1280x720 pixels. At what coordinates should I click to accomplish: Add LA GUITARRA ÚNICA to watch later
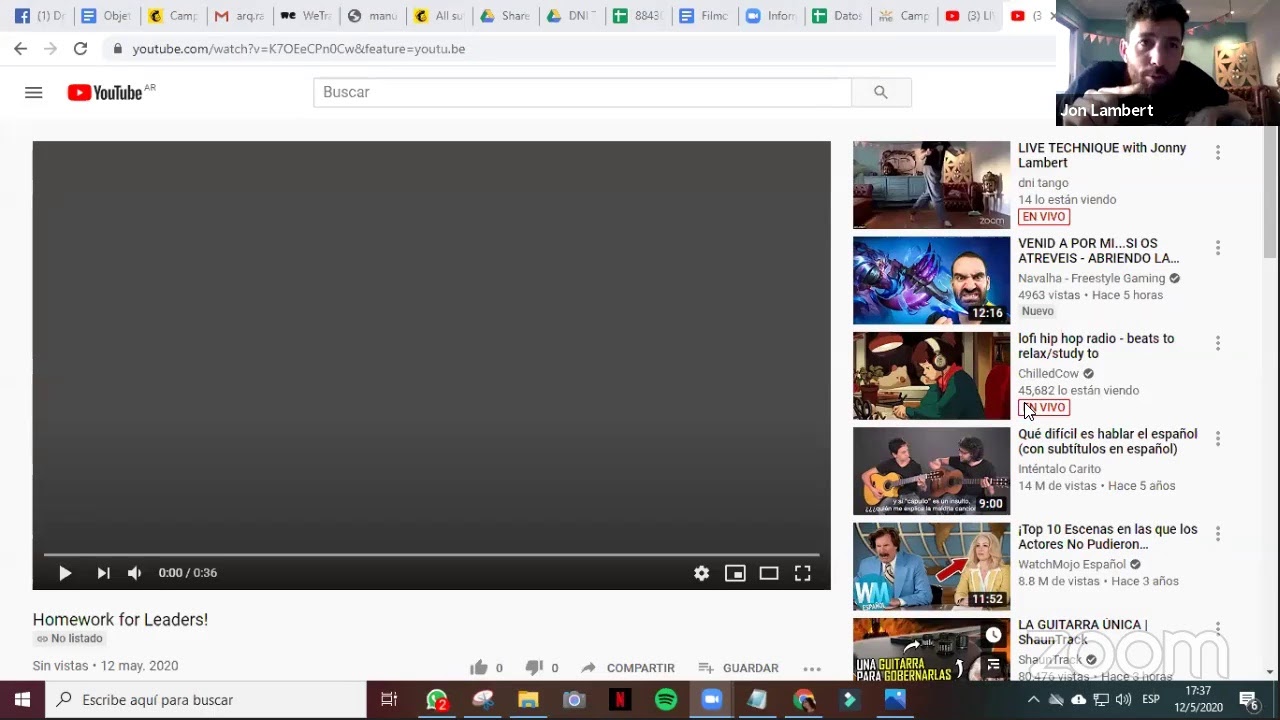coord(993,635)
